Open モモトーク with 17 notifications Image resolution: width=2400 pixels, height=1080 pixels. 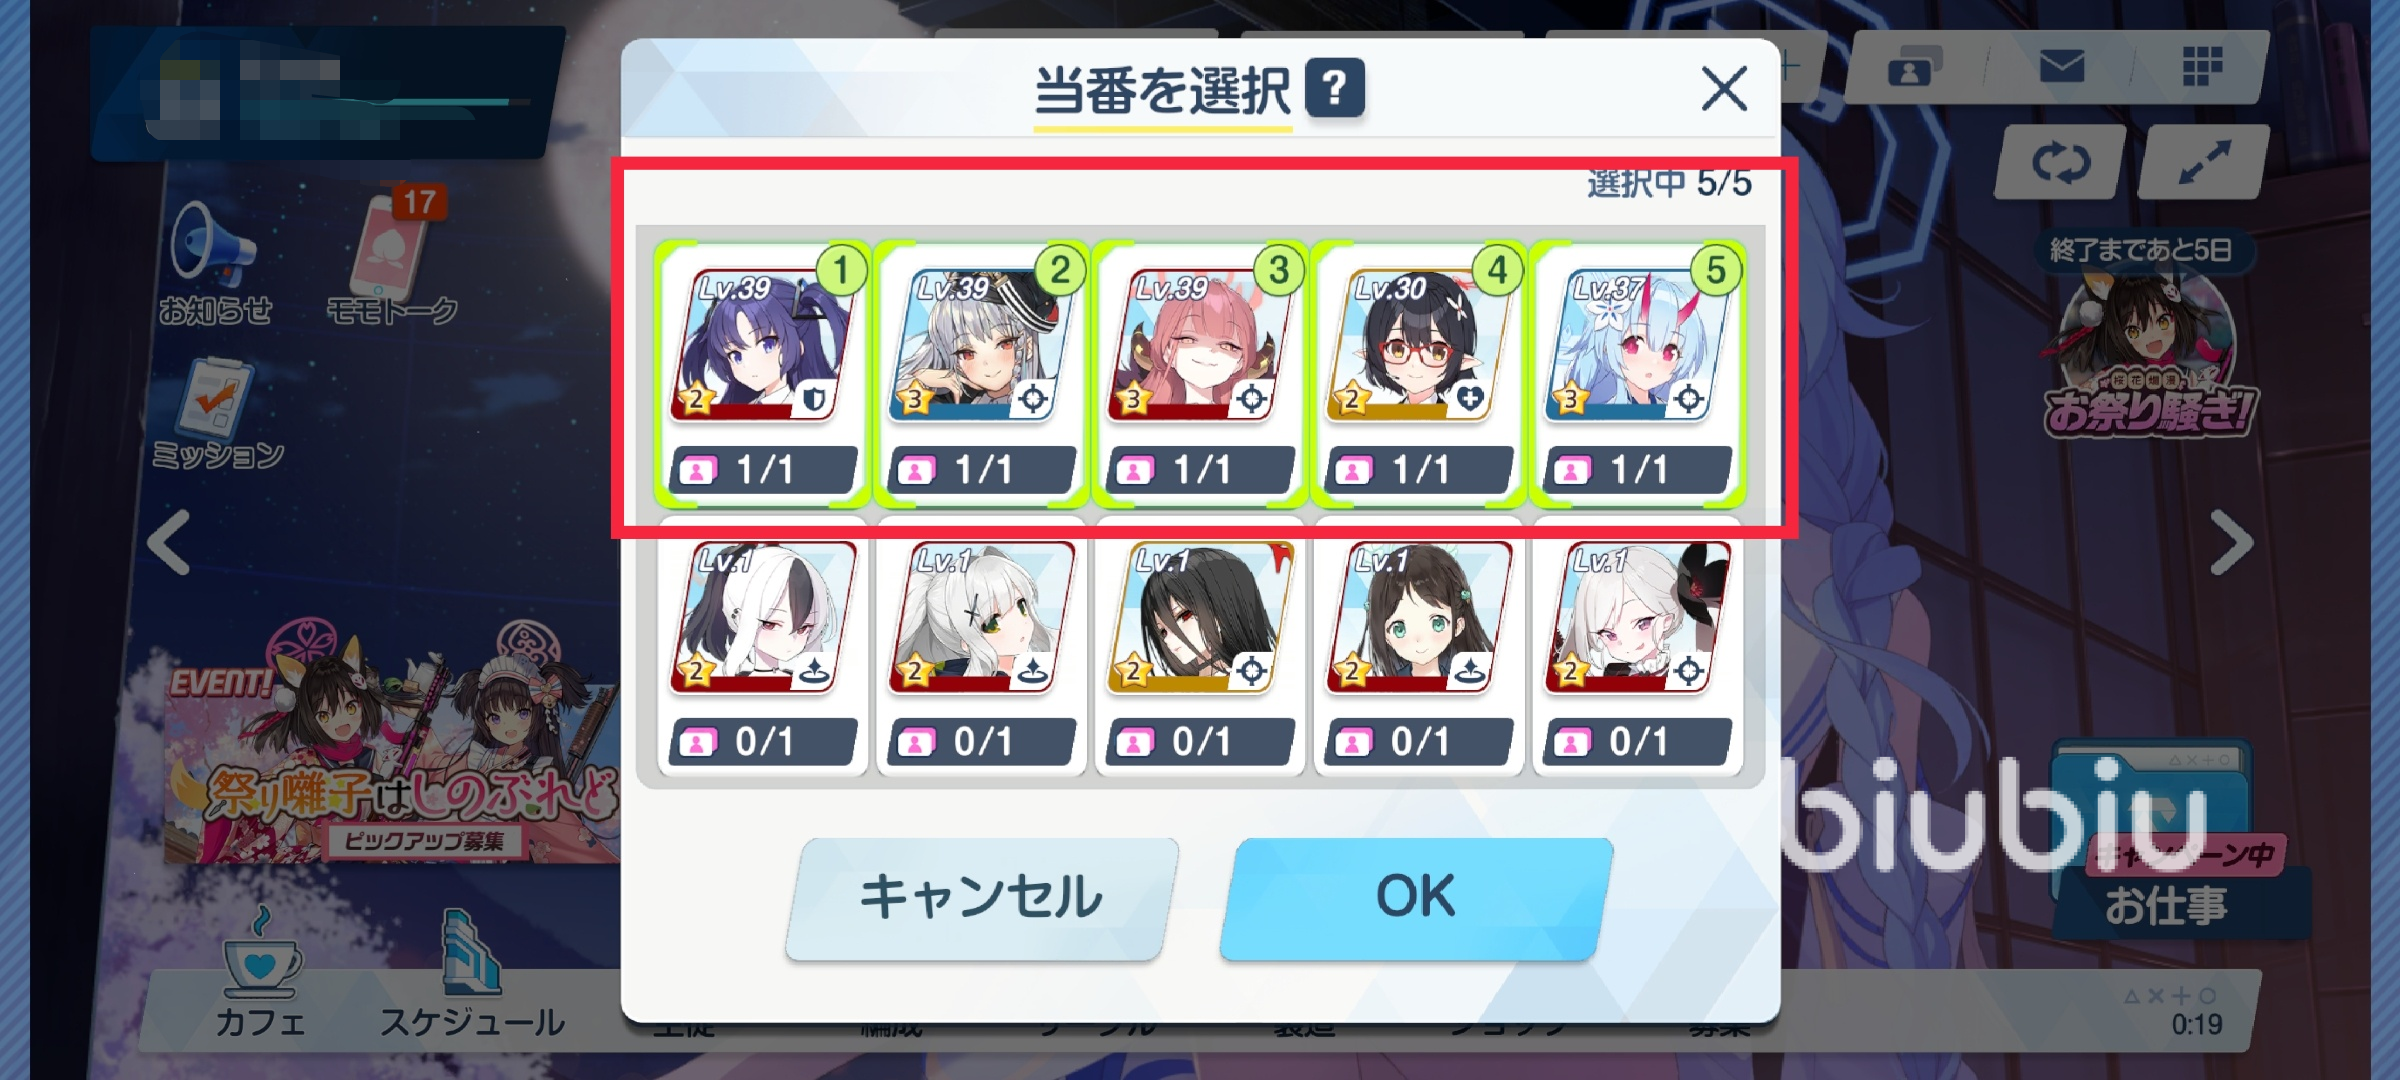(392, 258)
